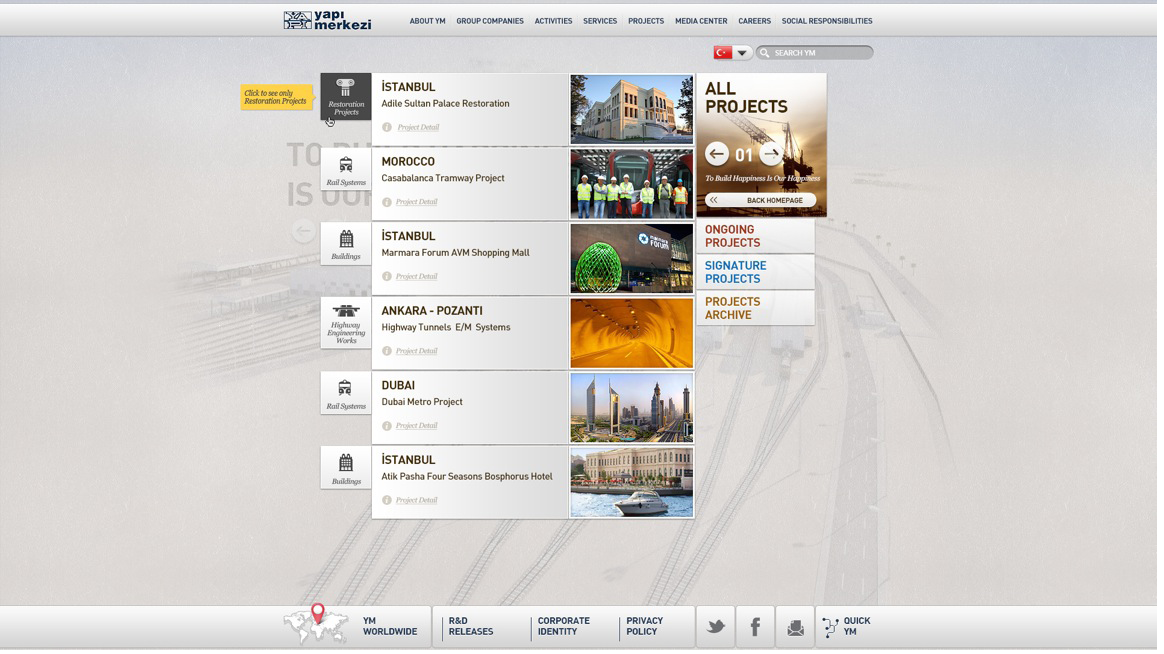Open the Group Companies menu

coord(492,22)
